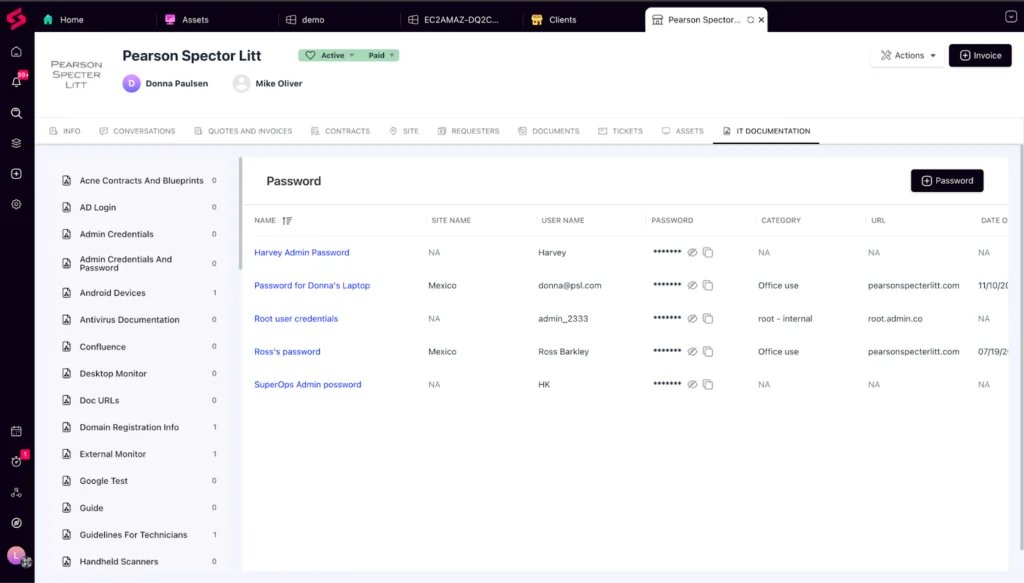The height and width of the screenshot is (583, 1024).
Task: Copy Harvey Admin Password to clipboard
Action: (708, 253)
